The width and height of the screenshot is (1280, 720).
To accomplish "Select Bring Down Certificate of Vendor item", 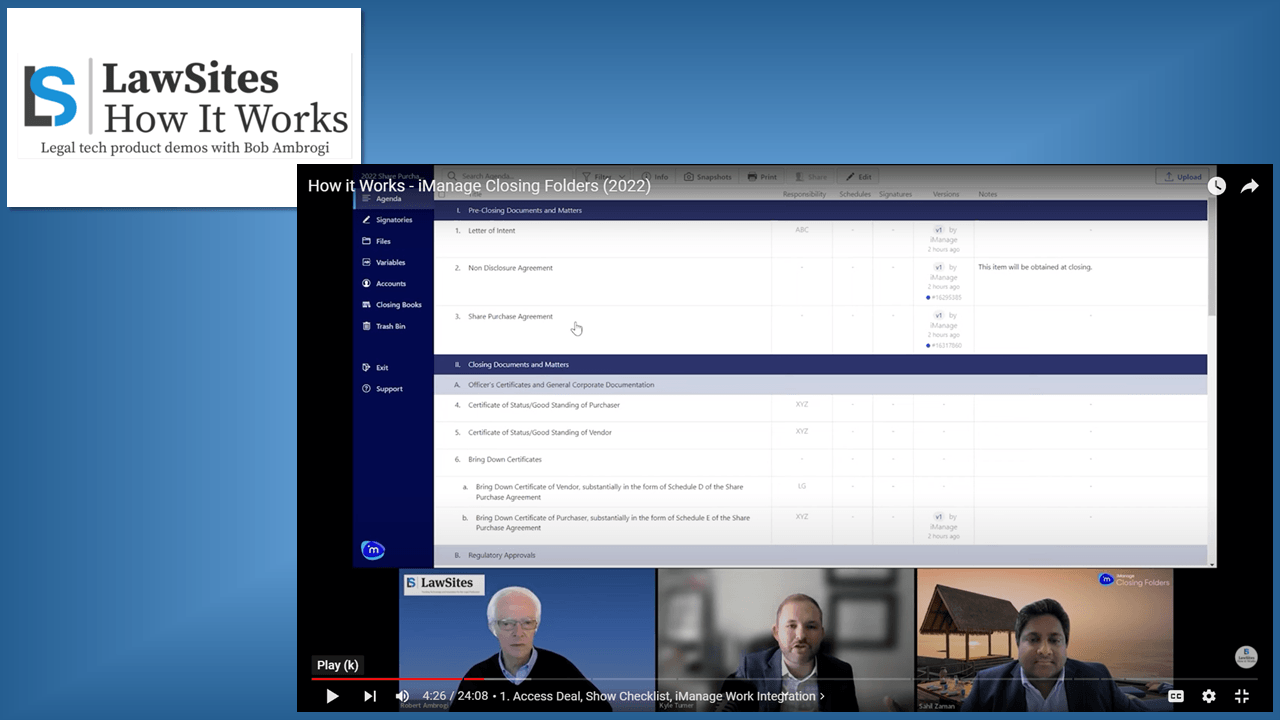I will click(820, 491).
